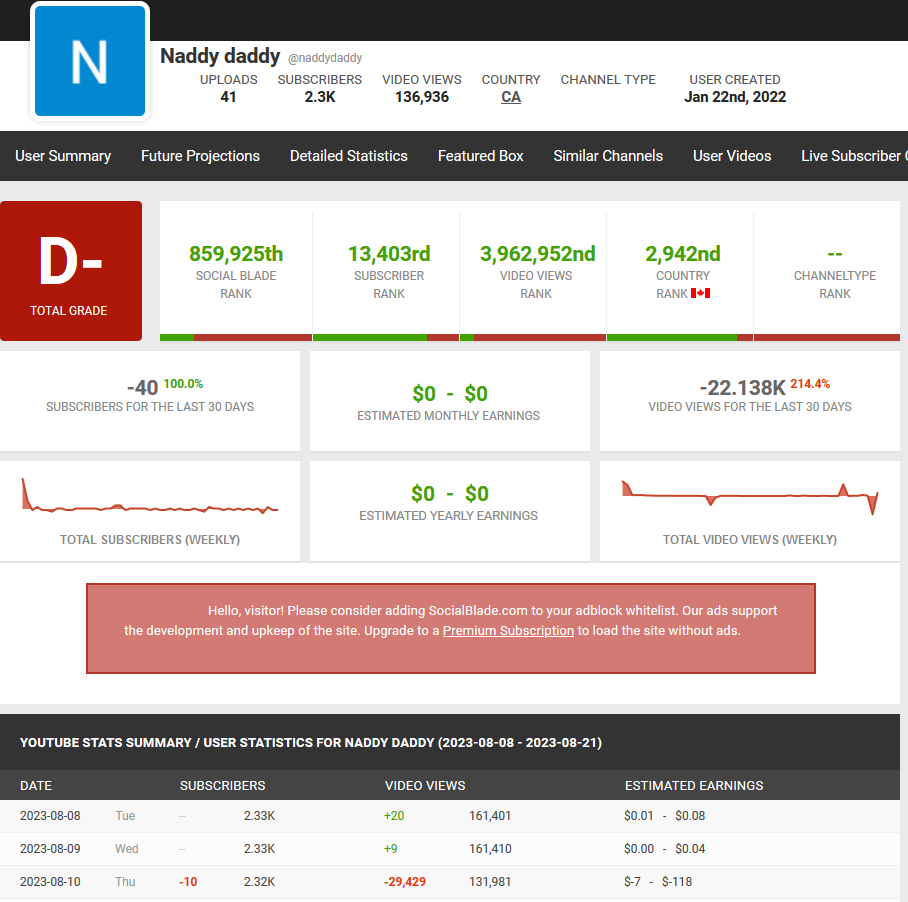View the Similar Channels tab
This screenshot has height=902, width=908.
point(608,156)
